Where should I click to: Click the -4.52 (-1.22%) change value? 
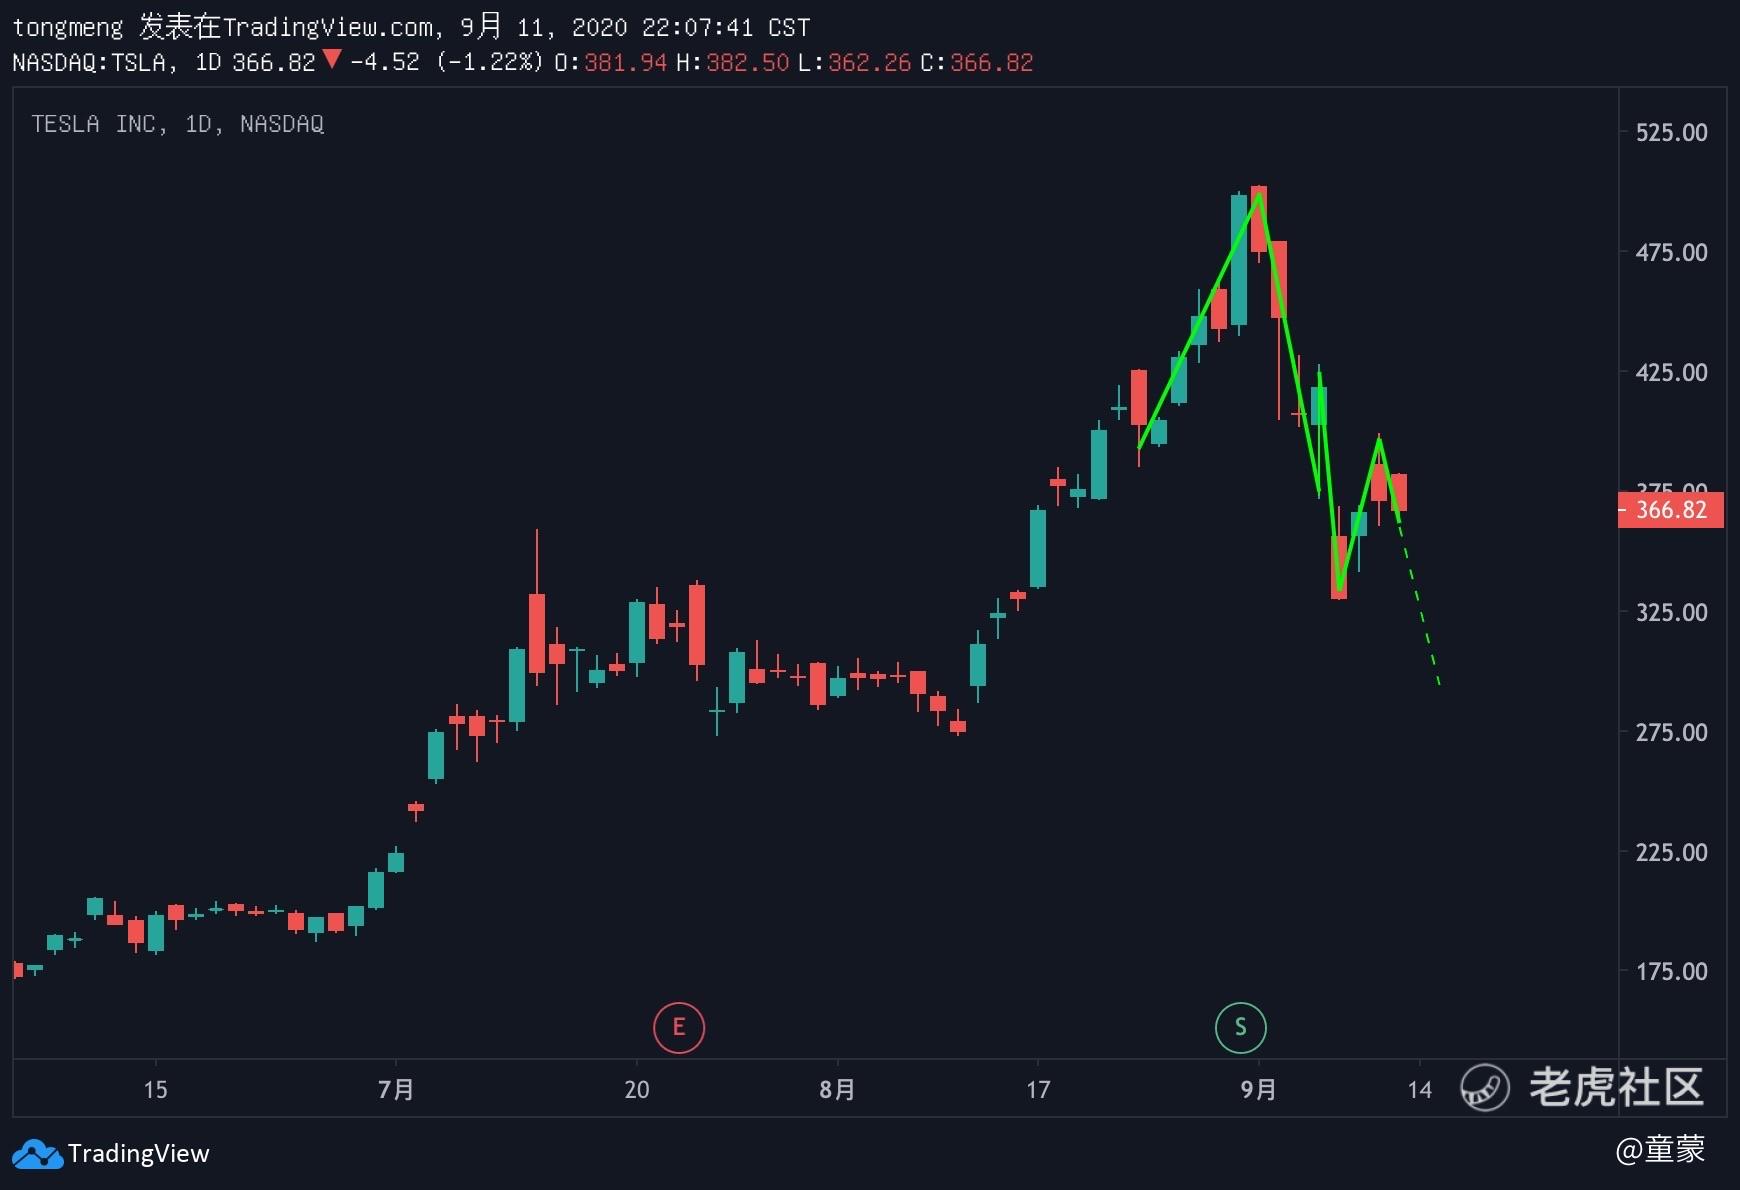click(x=446, y=62)
